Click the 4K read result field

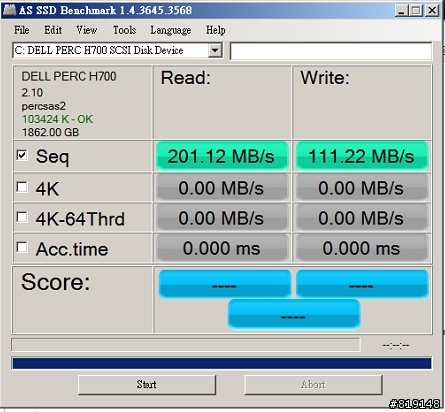222,188
